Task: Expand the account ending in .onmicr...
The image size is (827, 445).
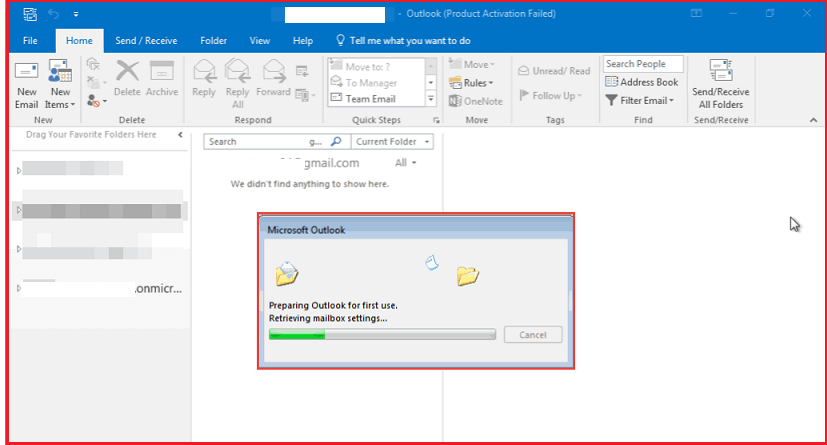Action: 19,288
